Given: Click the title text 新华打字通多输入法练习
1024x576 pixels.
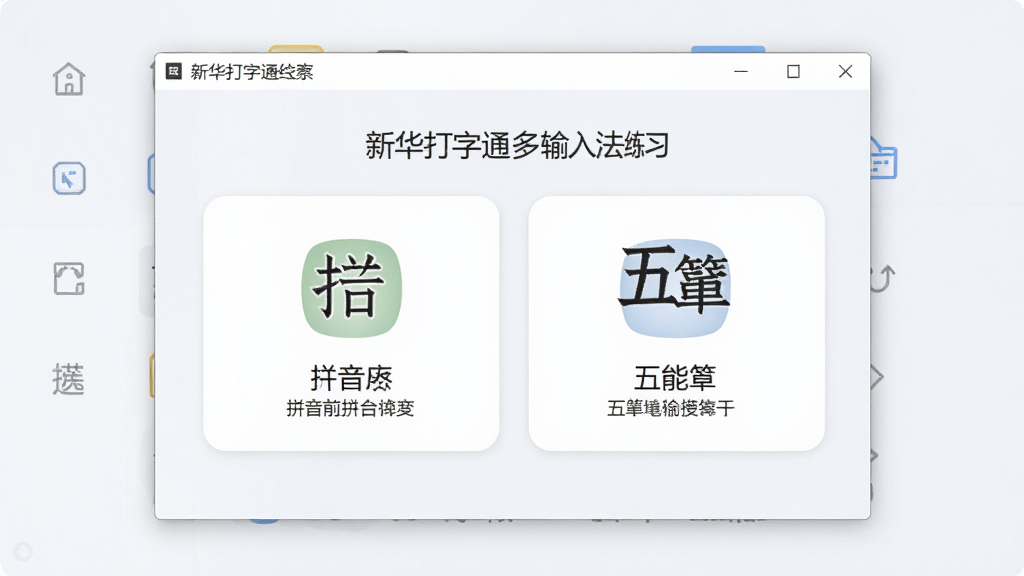Looking at the screenshot, I should click(x=517, y=145).
